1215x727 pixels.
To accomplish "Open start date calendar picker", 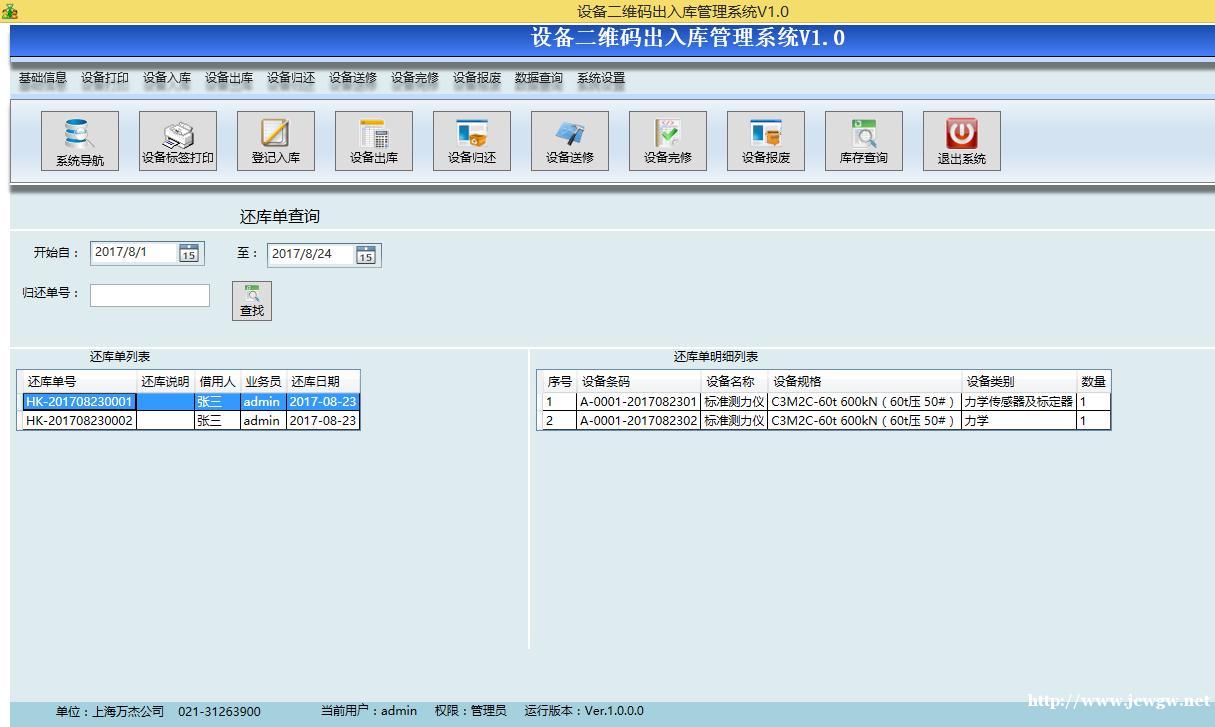I will click(x=189, y=254).
